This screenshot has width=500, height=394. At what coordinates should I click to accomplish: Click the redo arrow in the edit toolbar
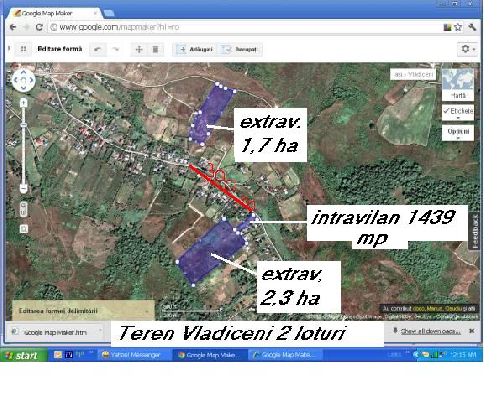[115, 49]
